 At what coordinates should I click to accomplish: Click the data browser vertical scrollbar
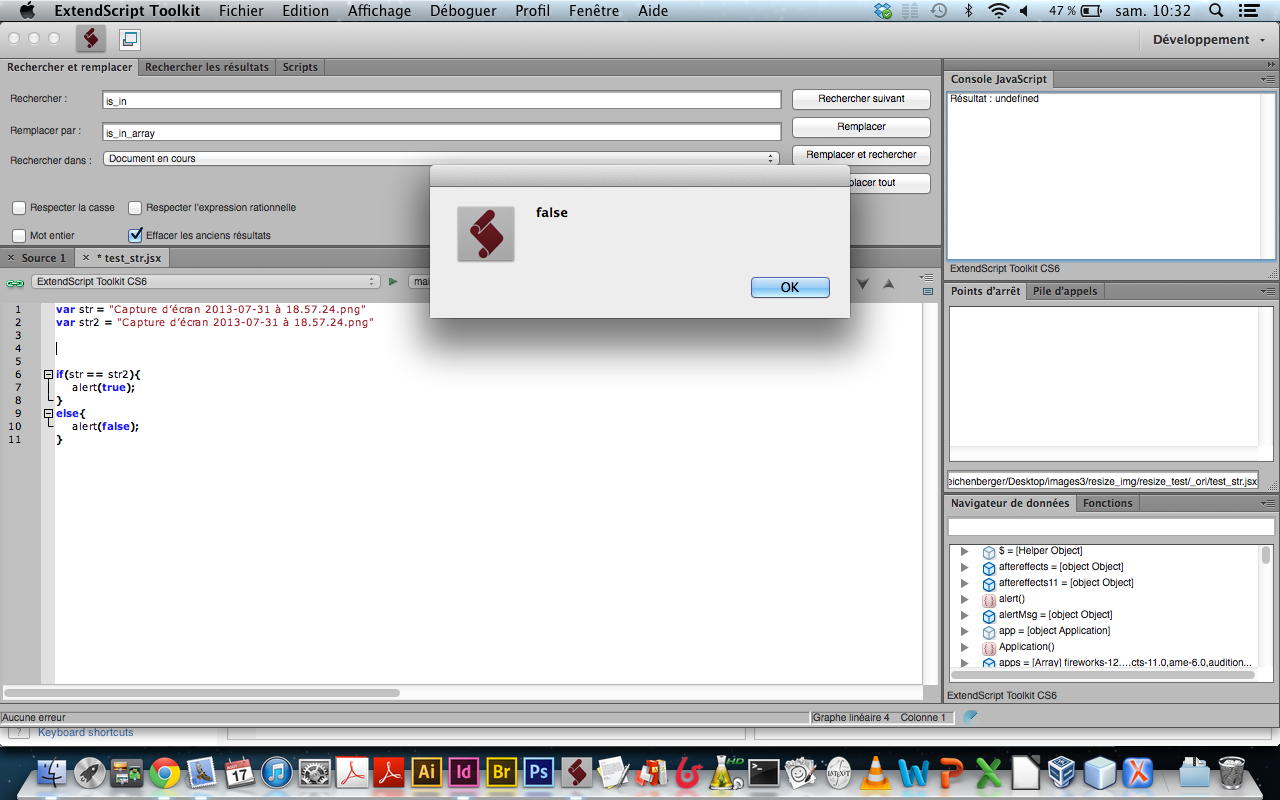[1266, 555]
